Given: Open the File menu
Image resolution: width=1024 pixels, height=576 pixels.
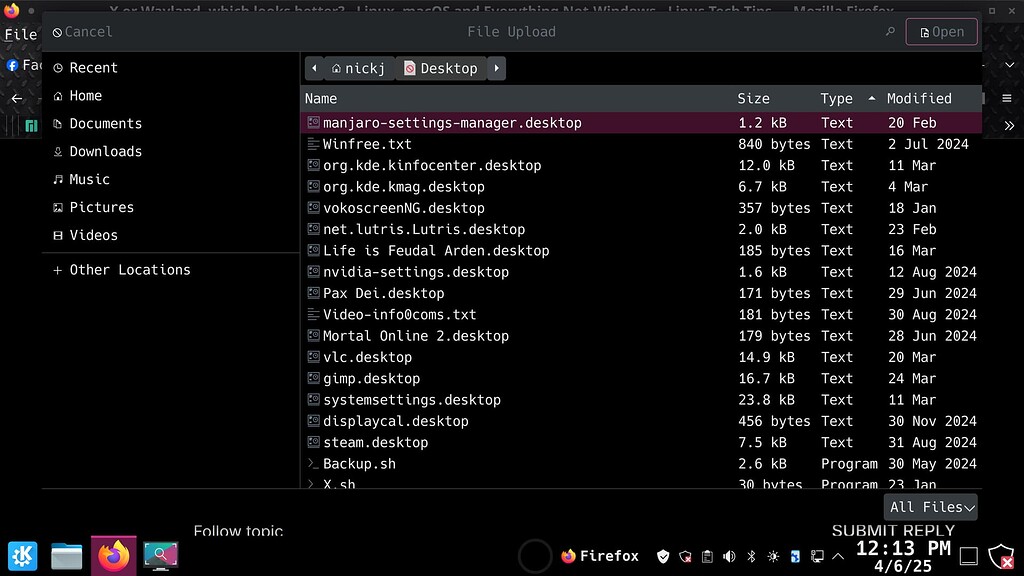Looking at the screenshot, I should [x=20, y=33].
